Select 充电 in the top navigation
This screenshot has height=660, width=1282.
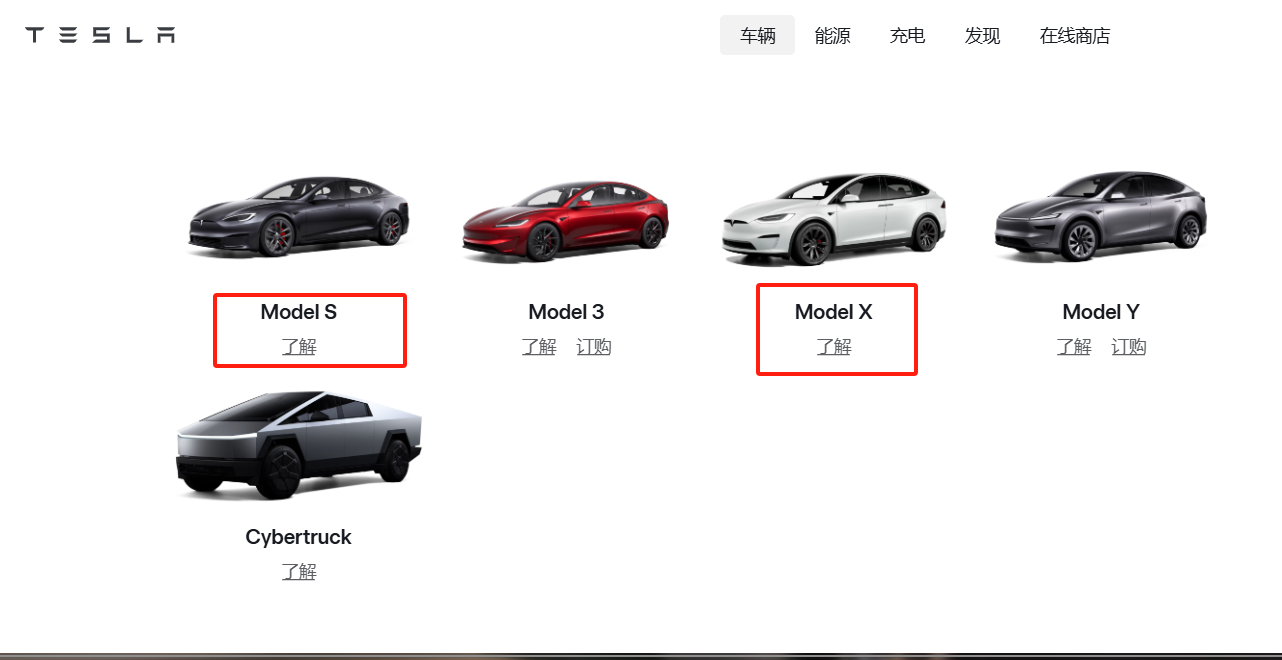(907, 36)
